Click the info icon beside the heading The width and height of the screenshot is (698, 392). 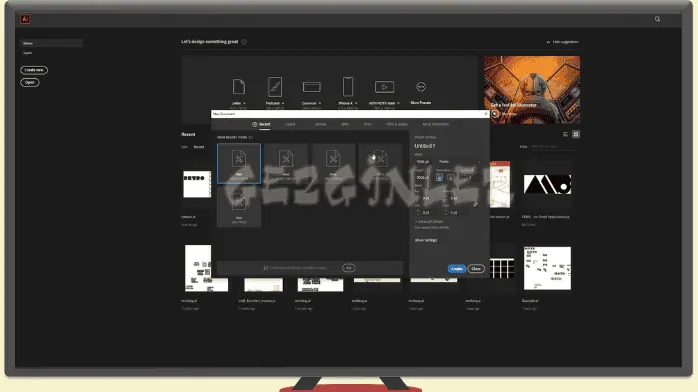coord(243,42)
